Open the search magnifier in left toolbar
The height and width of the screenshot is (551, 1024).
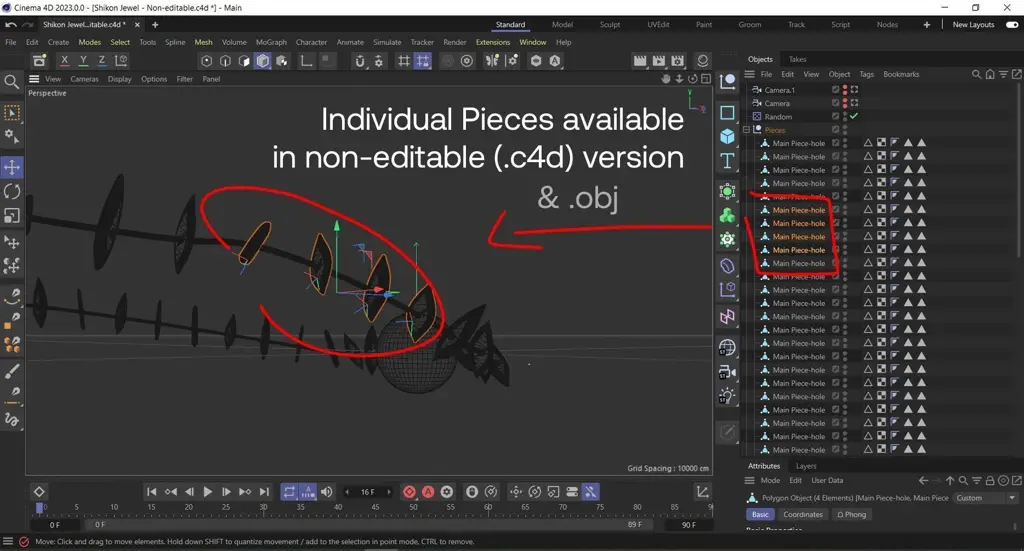tap(11, 82)
